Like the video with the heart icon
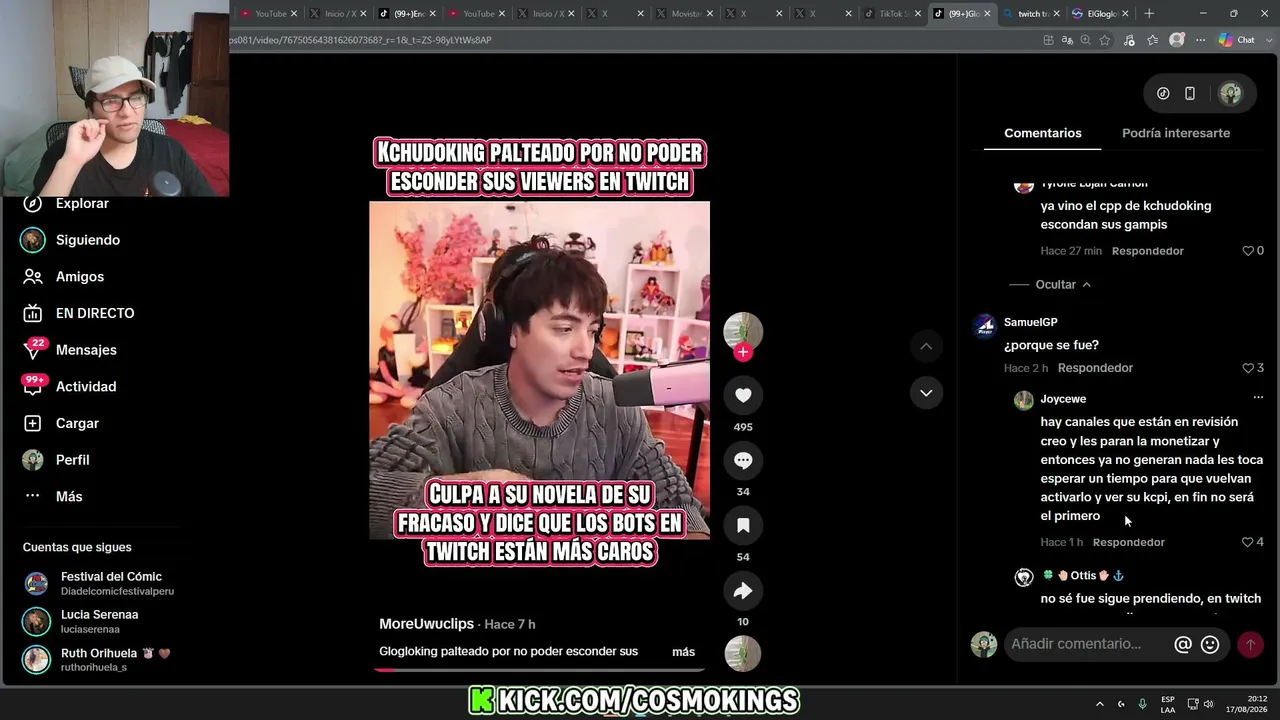Screen dimensions: 1280x720 point(743,395)
